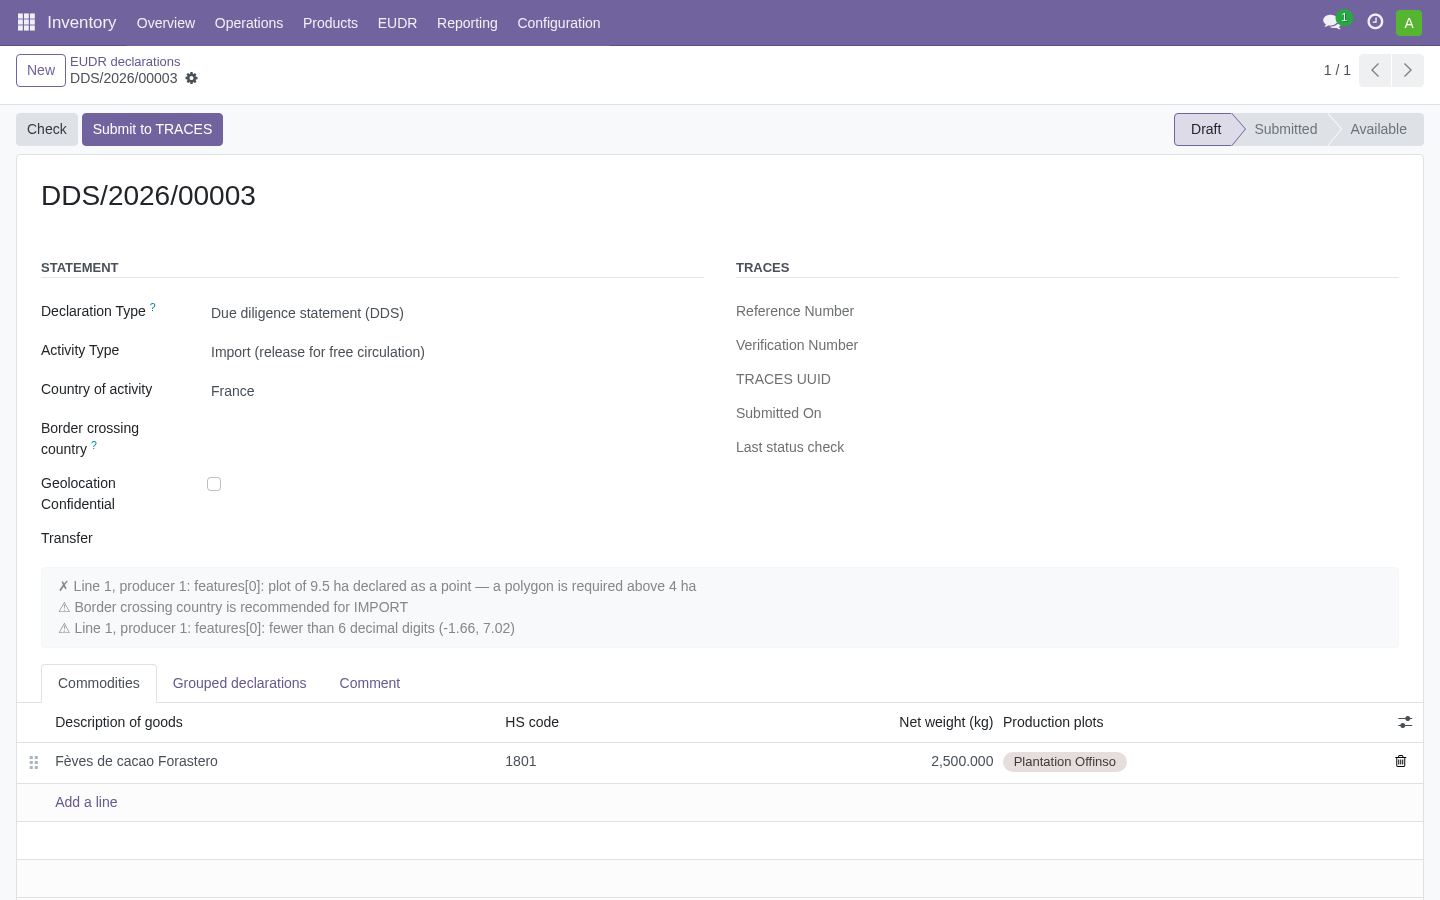Viewport: 1440px width, 900px height.
Task: Open the Border crossing country field
Action: 456,430
